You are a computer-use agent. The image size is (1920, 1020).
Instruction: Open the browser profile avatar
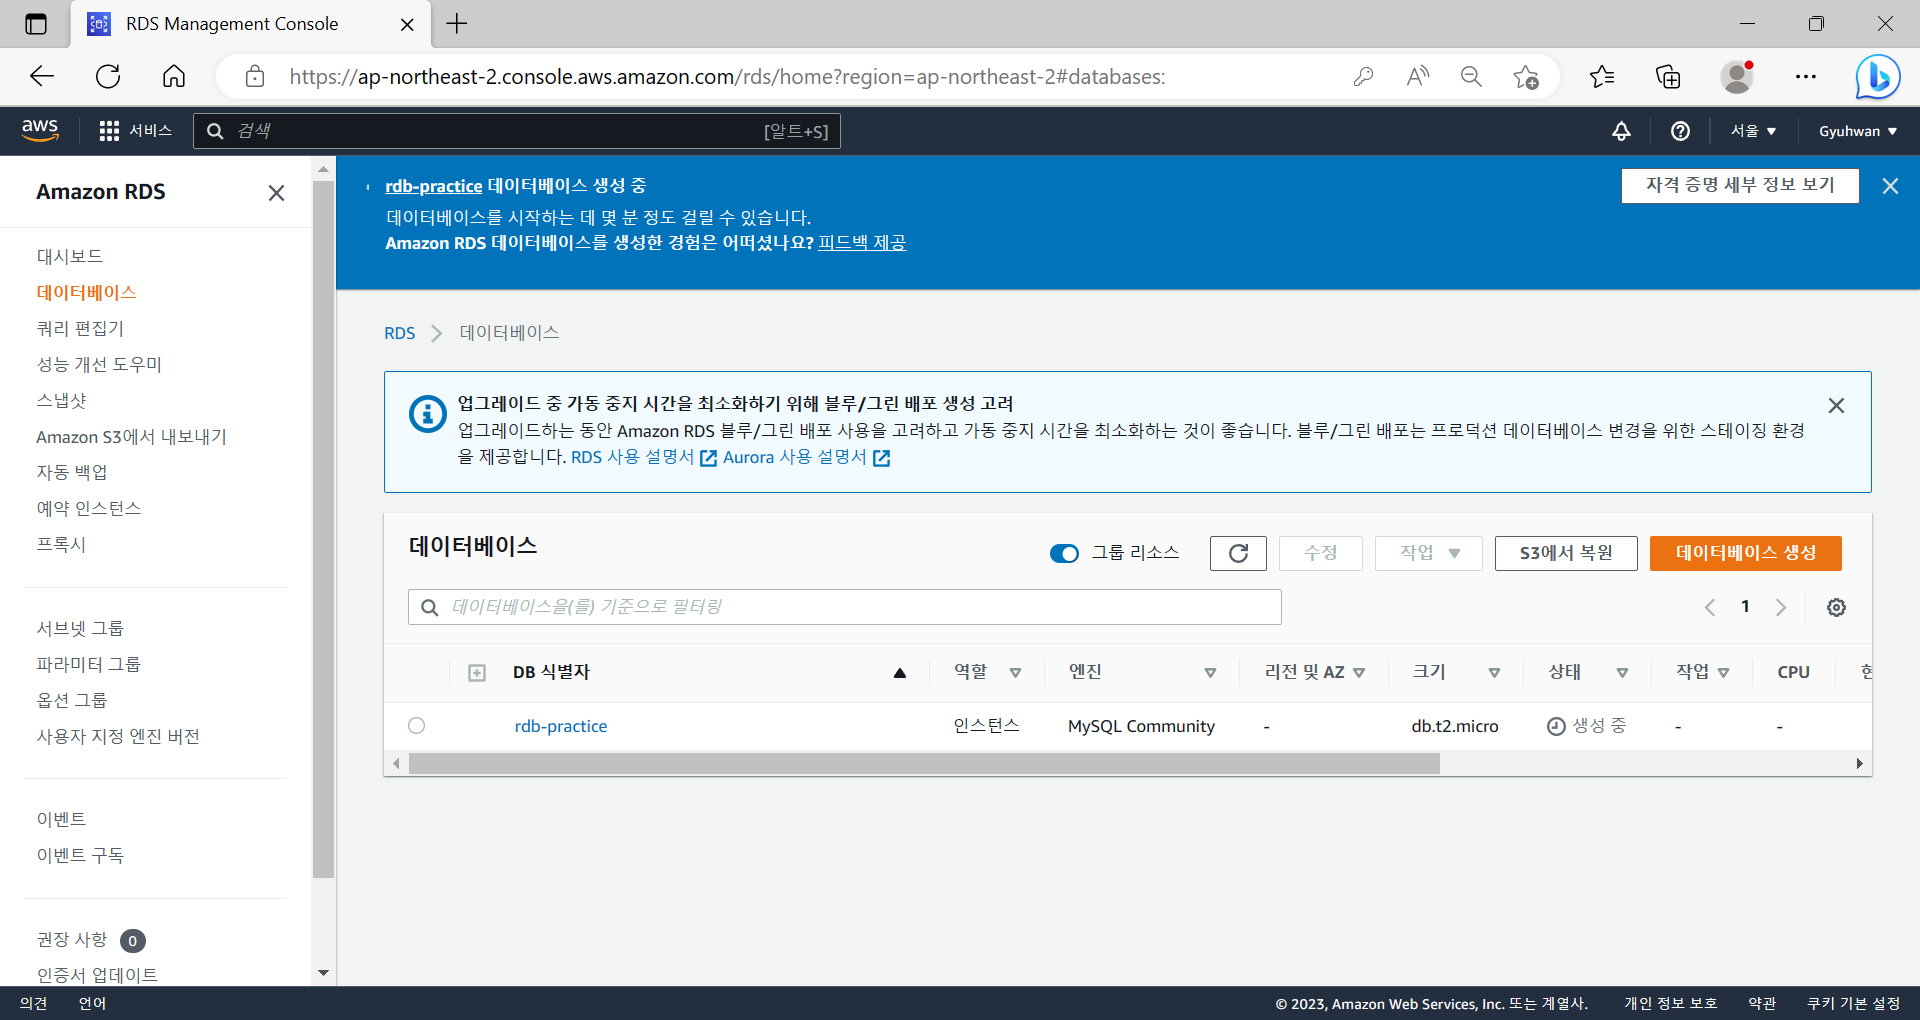1737,76
